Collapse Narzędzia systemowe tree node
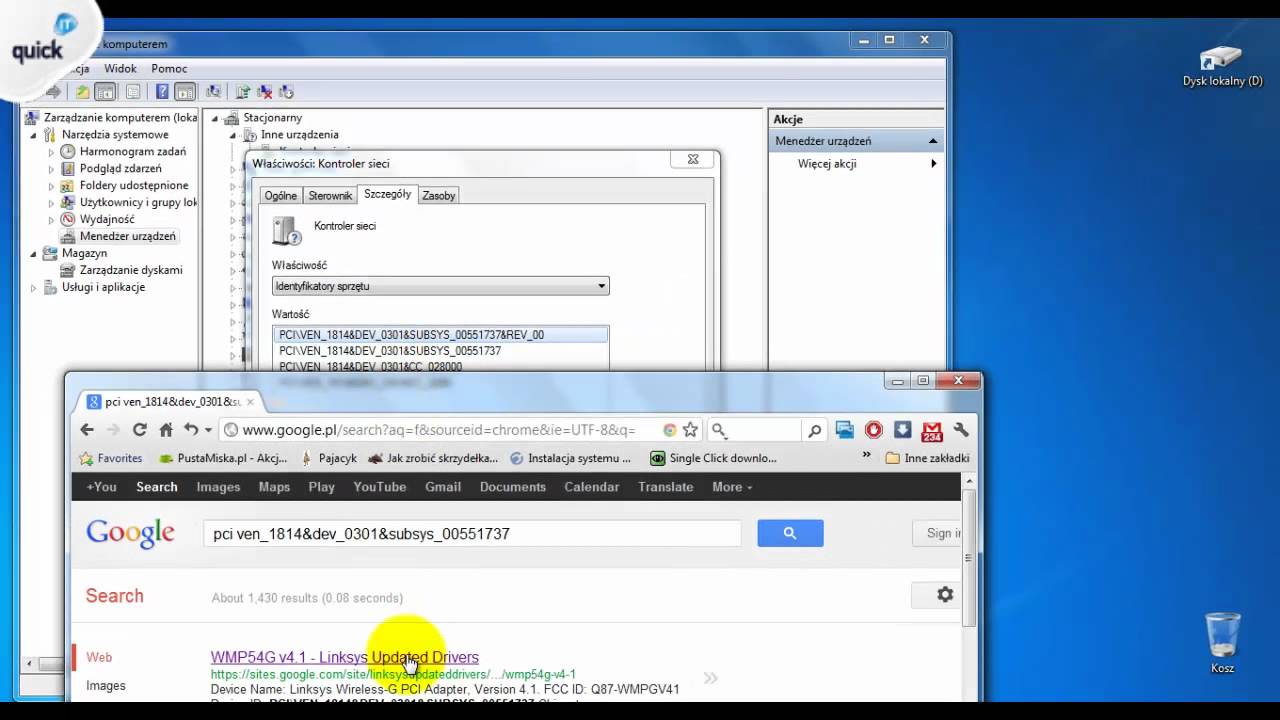 tap(33, 135)
